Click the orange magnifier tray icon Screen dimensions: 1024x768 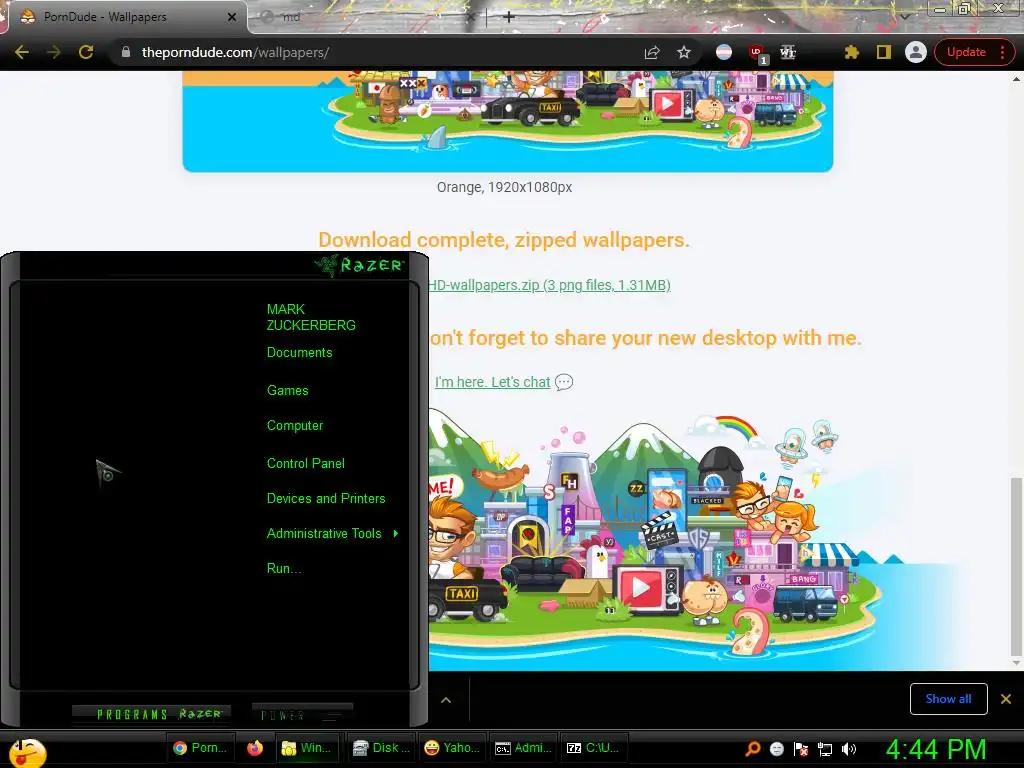click(x=752, y=749)
